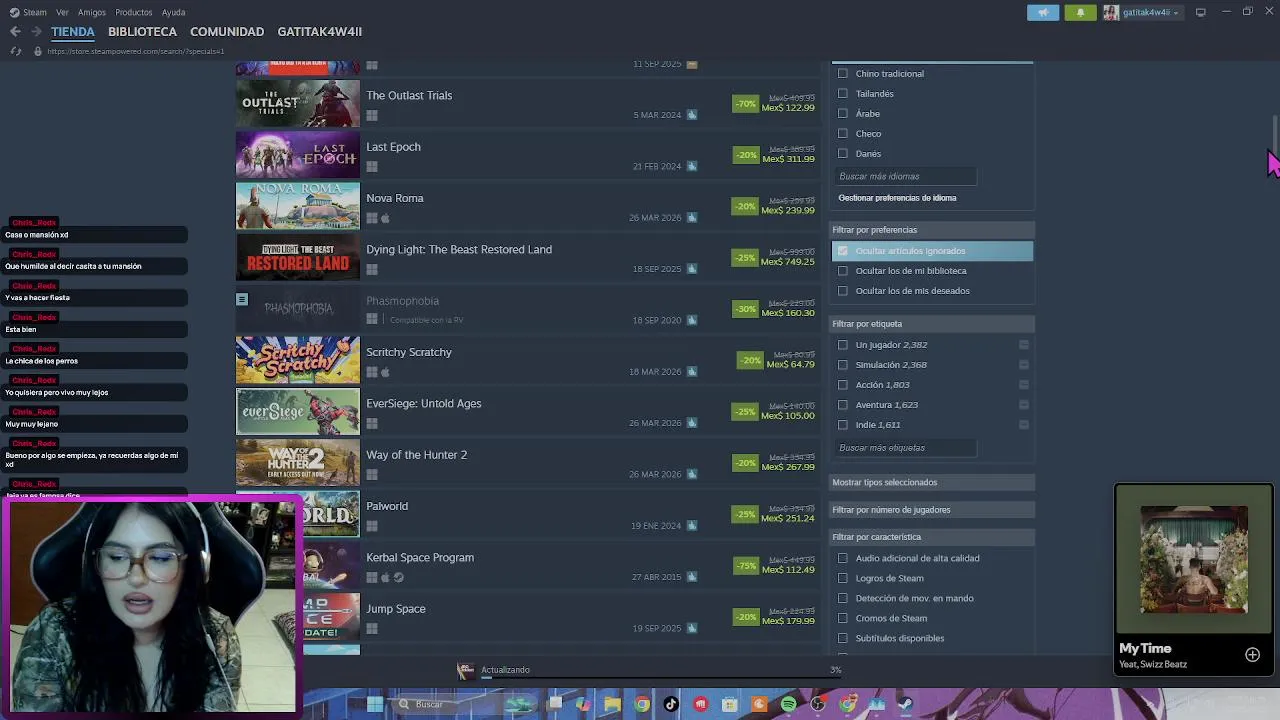Add My Time song with the plus icon
The width and height of the screenshot is (1280, 720).
pyautogui.click(x=1252, y=655)
